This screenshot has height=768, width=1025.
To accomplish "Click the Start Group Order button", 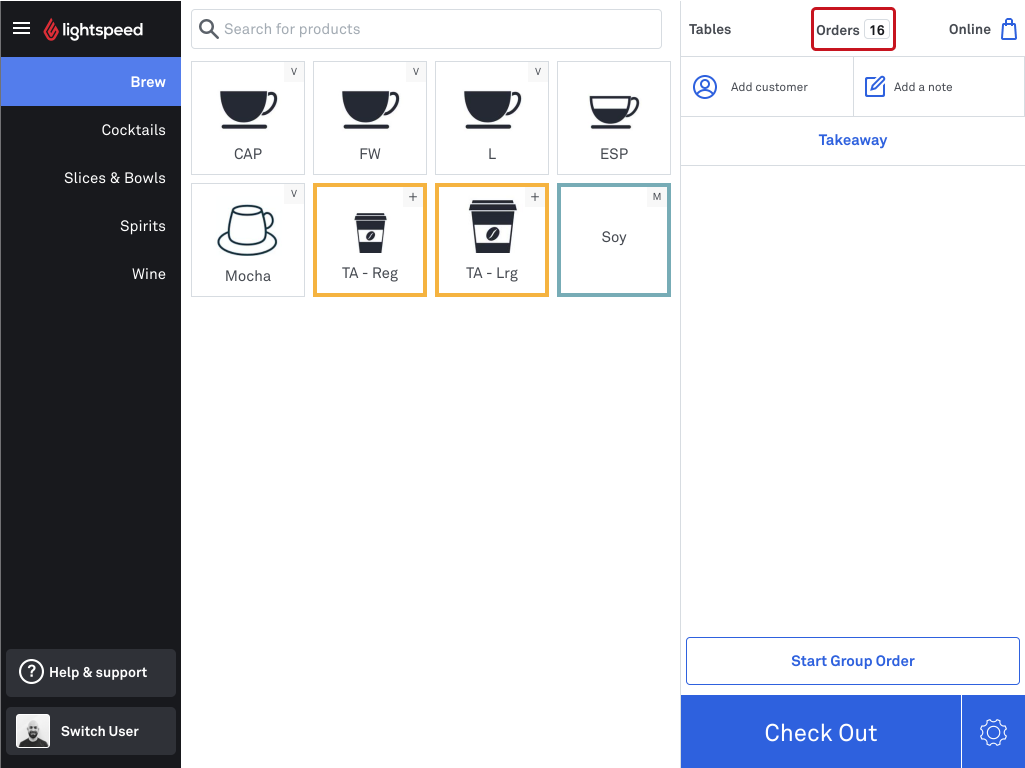I will 852,661.
